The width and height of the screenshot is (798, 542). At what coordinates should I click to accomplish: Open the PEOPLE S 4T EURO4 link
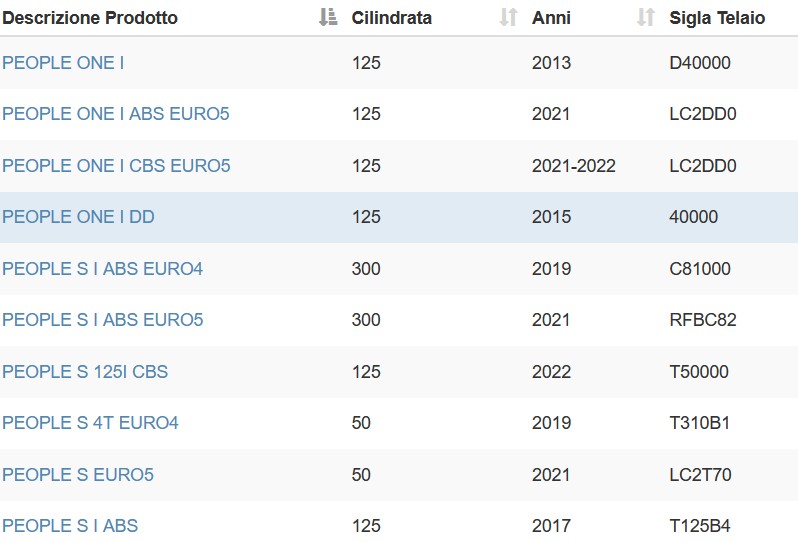(90, 422)
